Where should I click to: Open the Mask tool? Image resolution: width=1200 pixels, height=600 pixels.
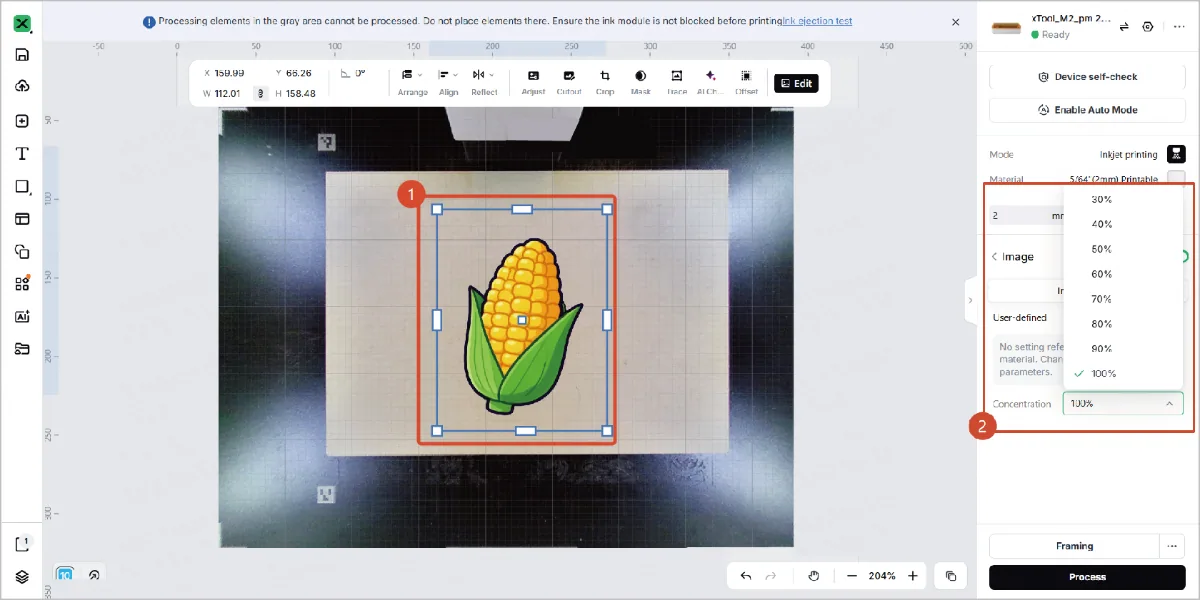(641, 81)
